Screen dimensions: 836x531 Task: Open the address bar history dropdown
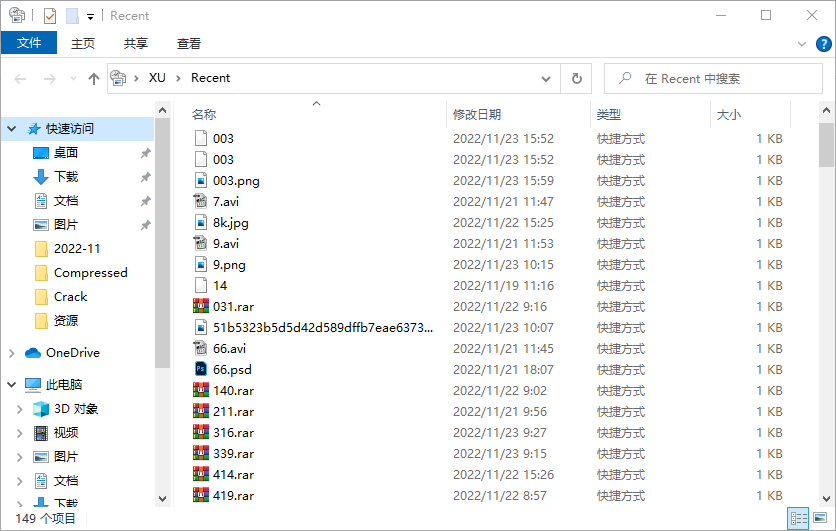pyautogui.click(x=546, y=78)
